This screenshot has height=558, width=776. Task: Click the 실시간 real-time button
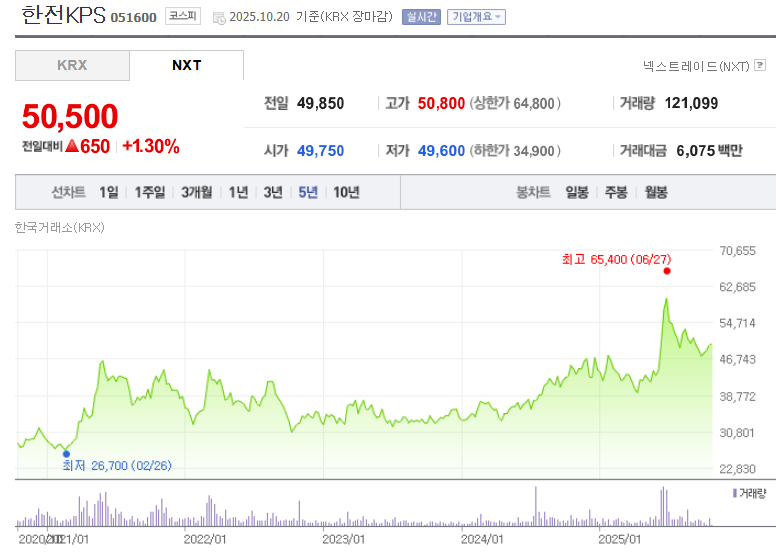click(421, 17)
